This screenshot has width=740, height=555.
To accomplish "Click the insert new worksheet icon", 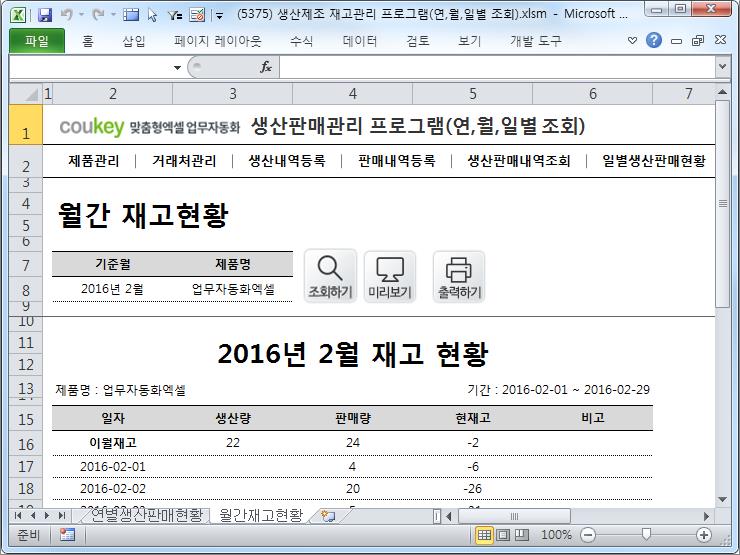I will (x=328, y=516).
